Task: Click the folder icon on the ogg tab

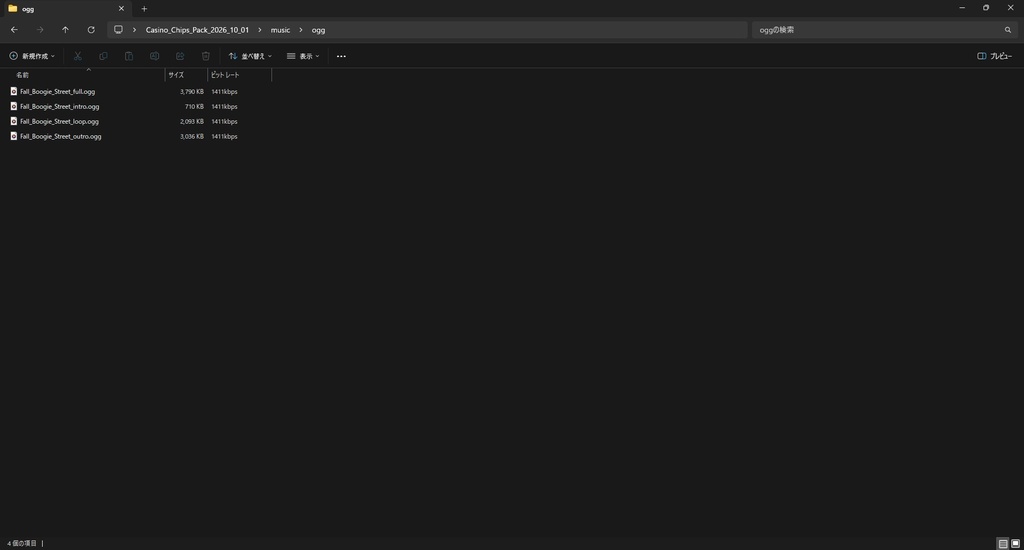Action: [12, 8]
